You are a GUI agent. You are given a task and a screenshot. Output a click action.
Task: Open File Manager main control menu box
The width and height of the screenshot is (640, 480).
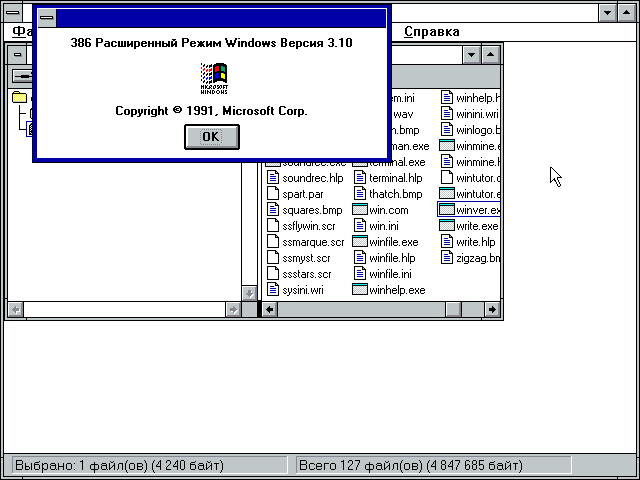point(13,12)
